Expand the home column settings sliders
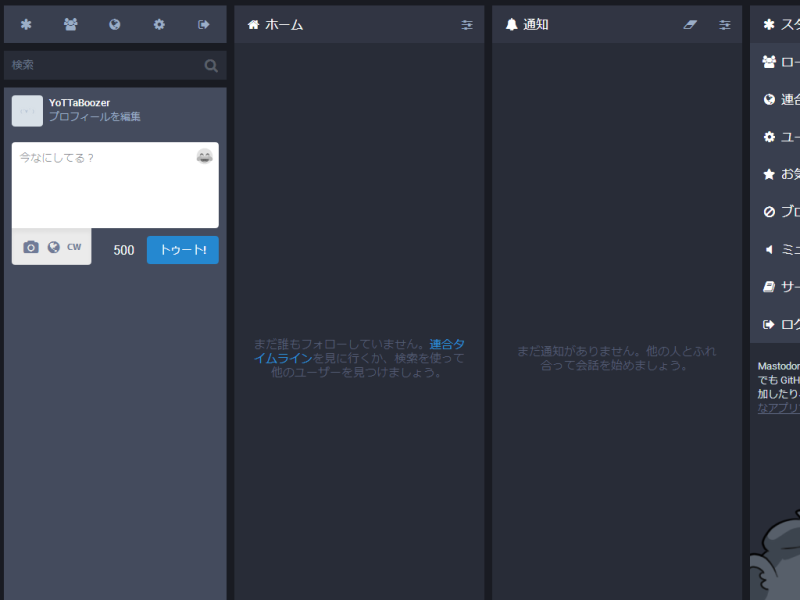 pos(466,24)
